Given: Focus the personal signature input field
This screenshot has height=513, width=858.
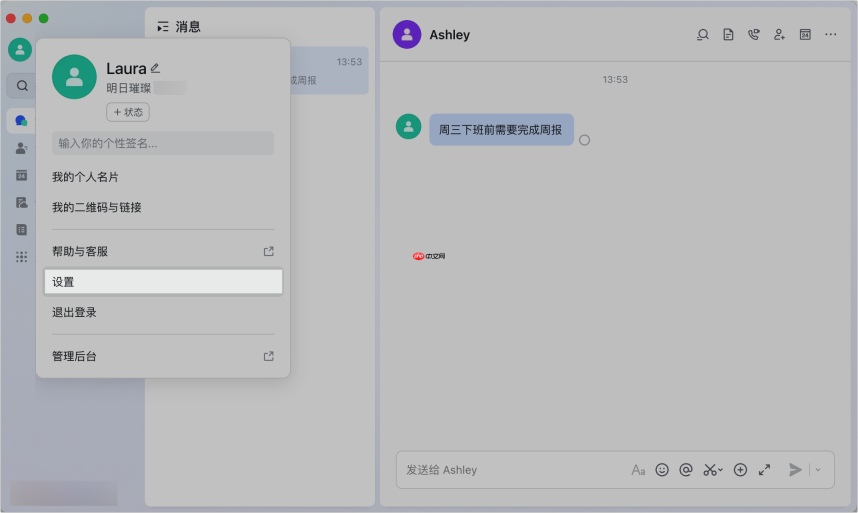Looking at the screenshot, I should coord(163,143).
